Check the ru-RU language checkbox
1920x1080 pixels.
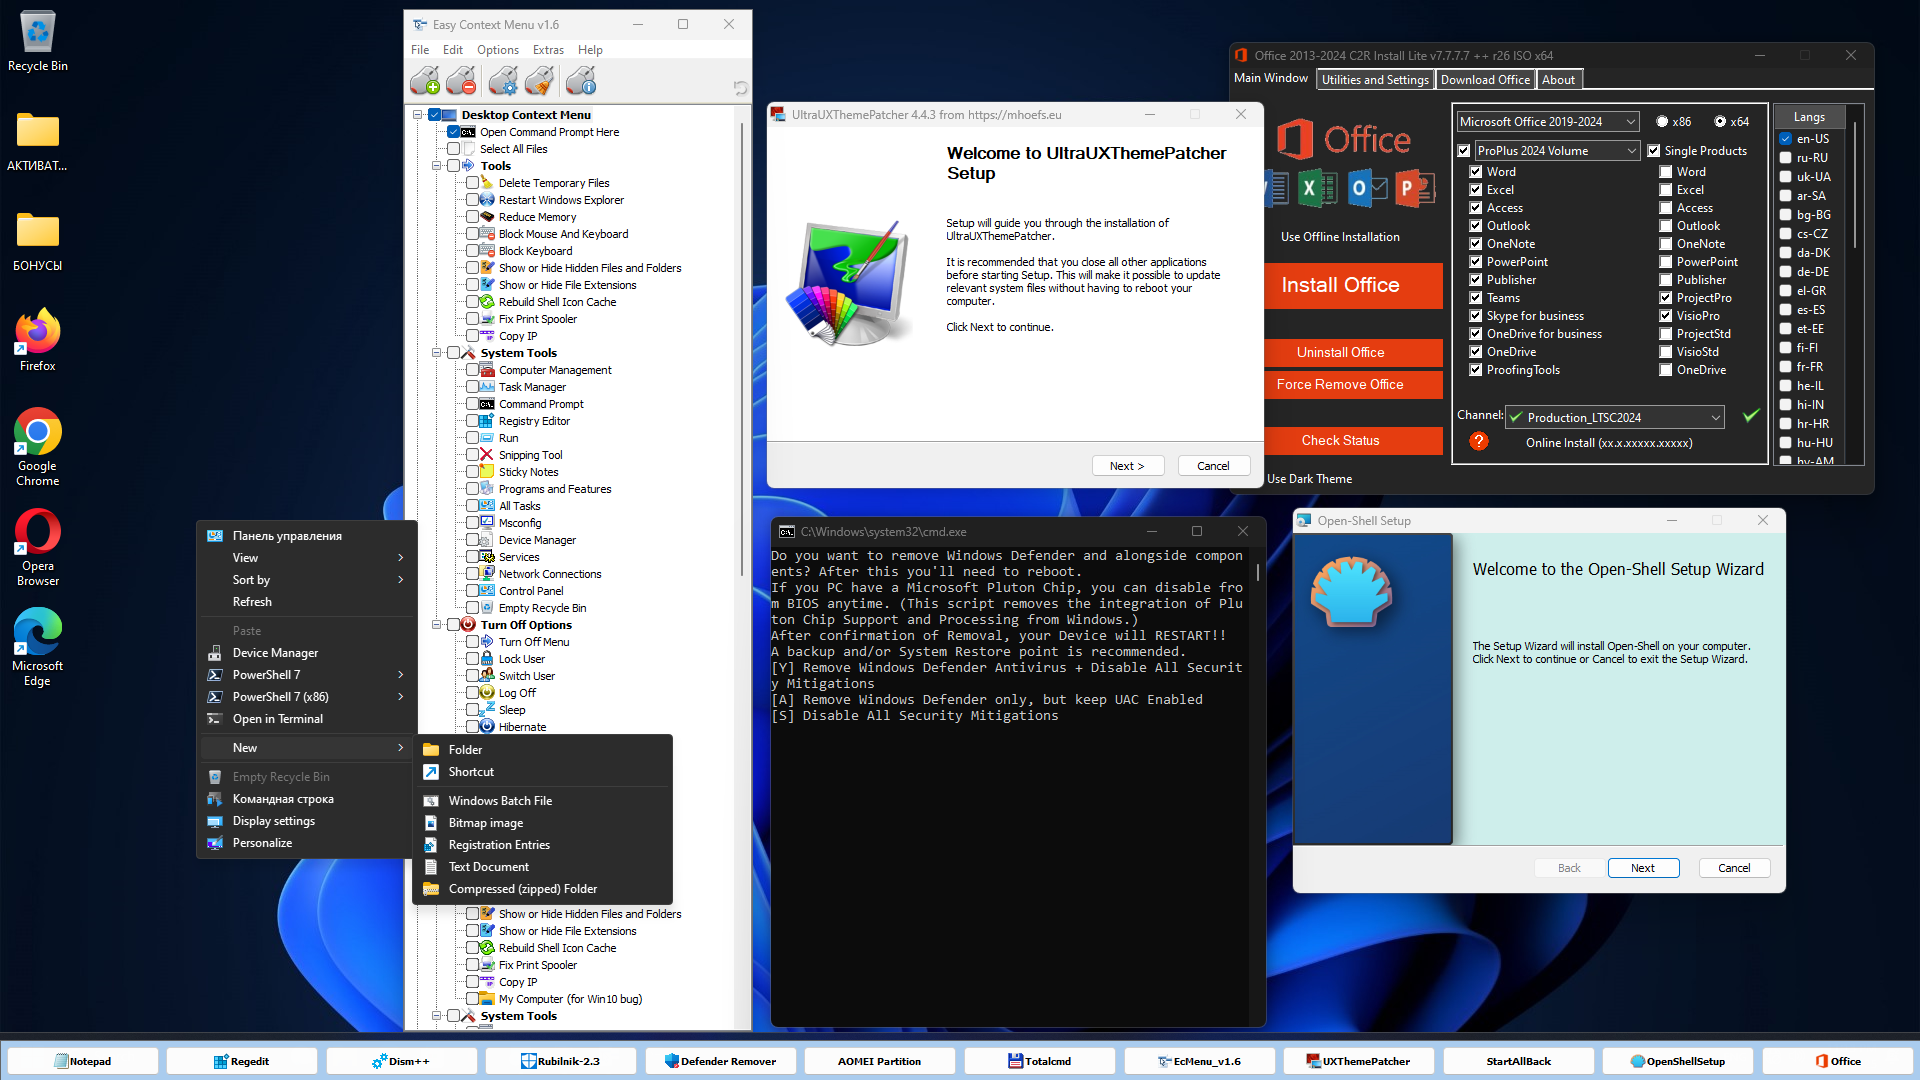[1785, 158]
